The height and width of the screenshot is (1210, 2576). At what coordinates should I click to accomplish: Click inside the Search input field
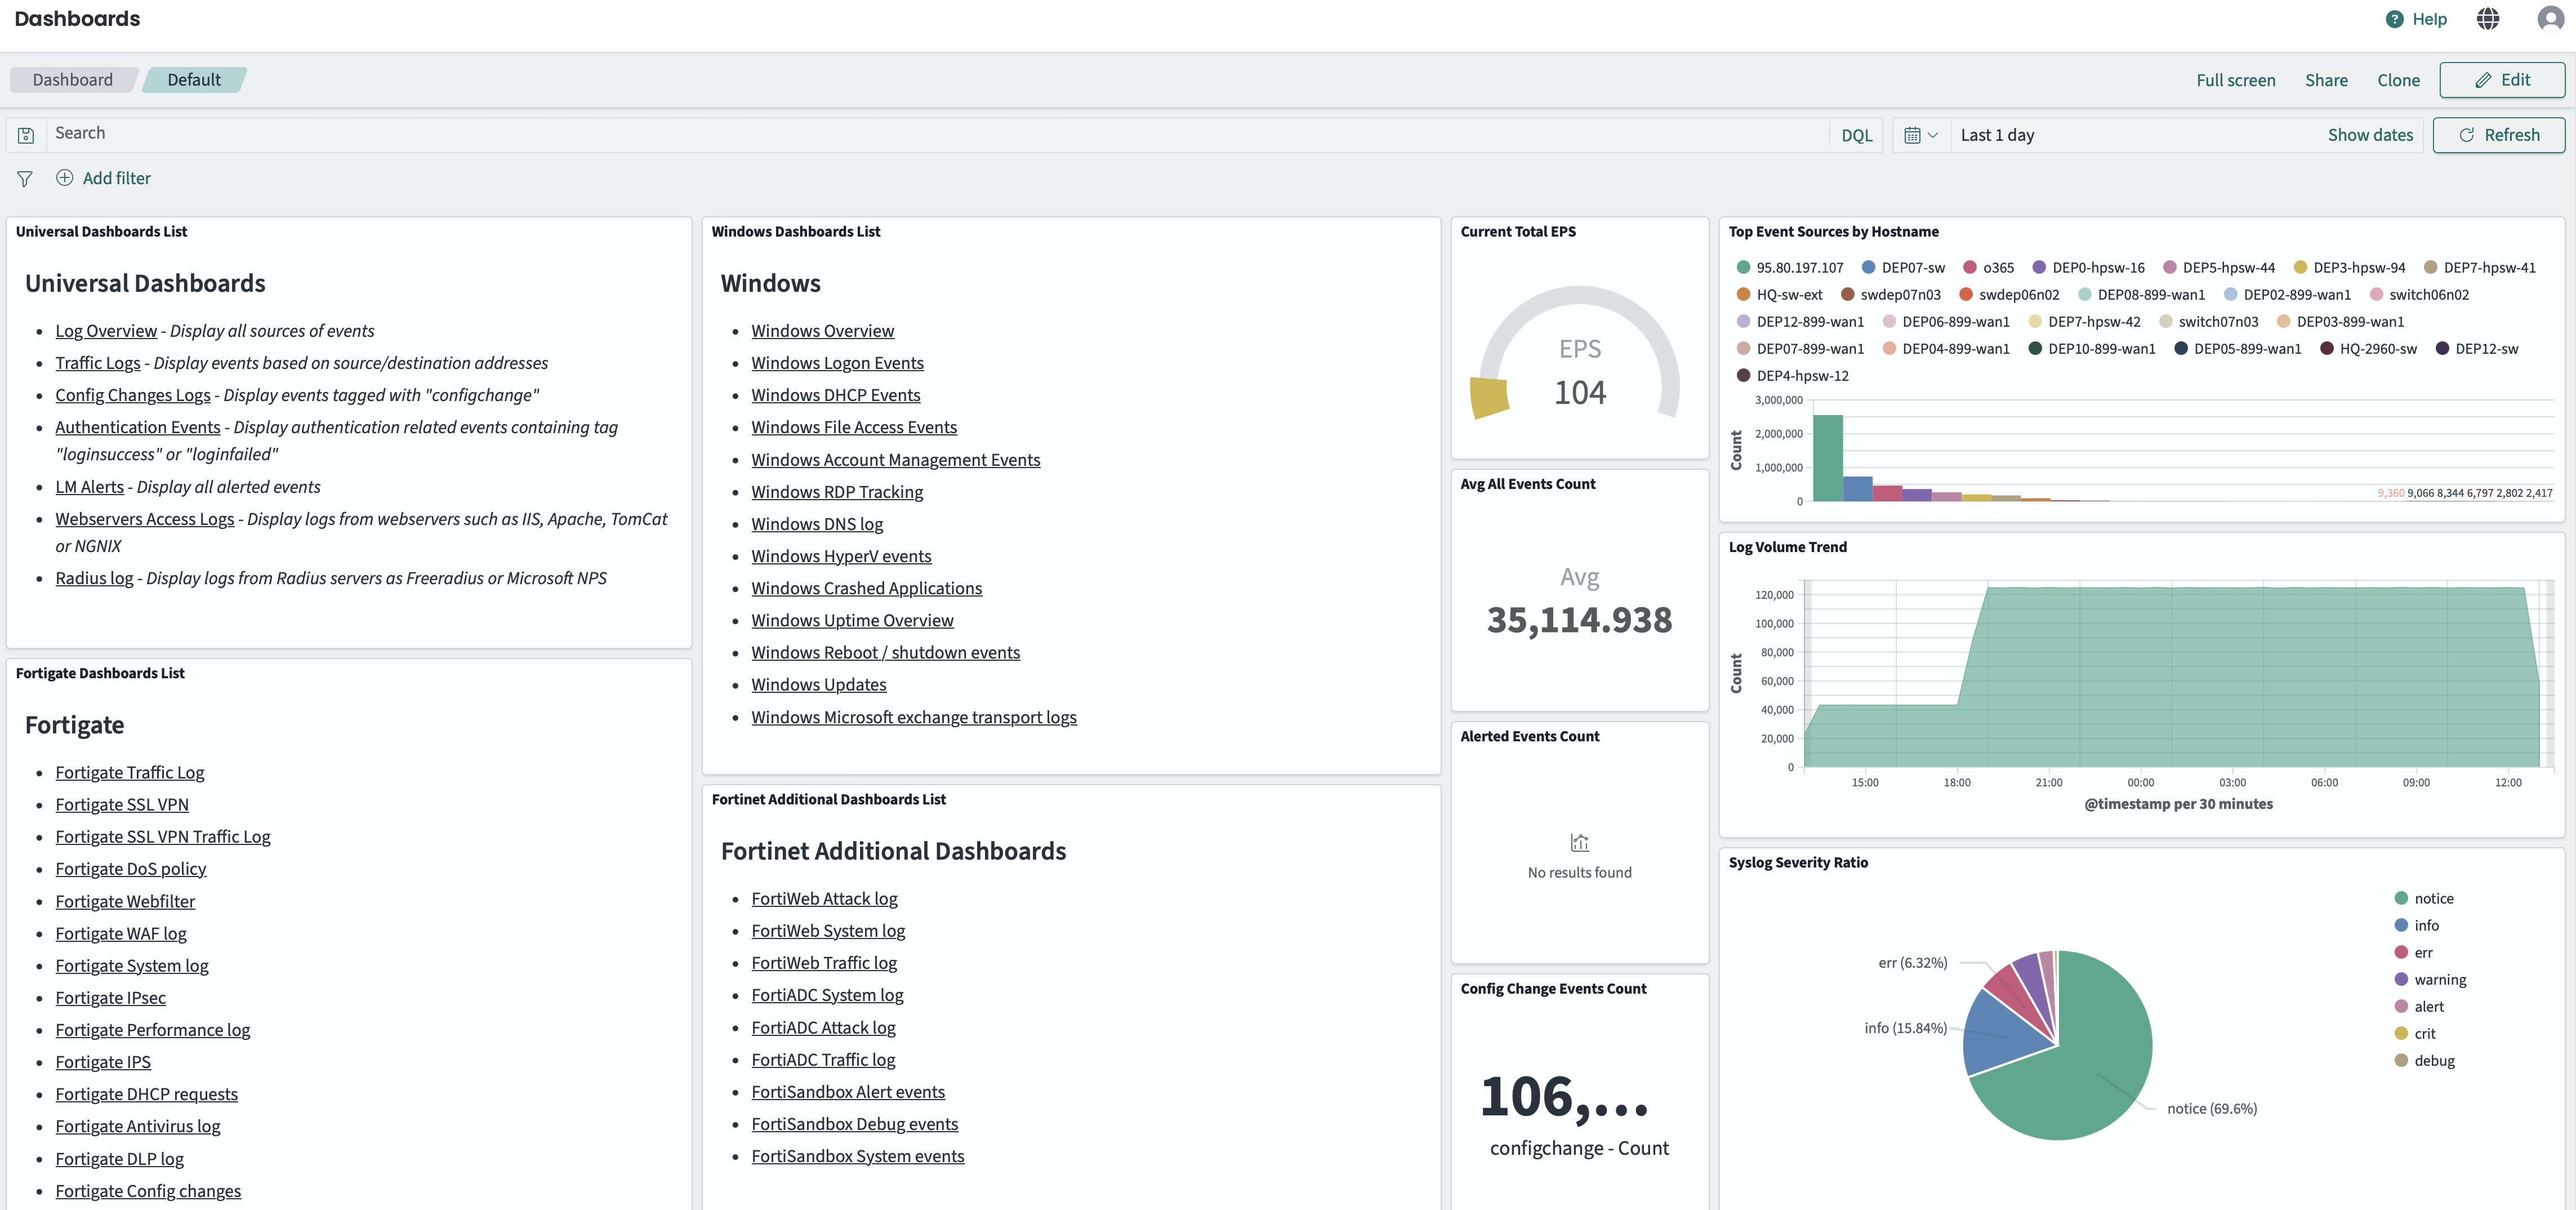[400, 133]
